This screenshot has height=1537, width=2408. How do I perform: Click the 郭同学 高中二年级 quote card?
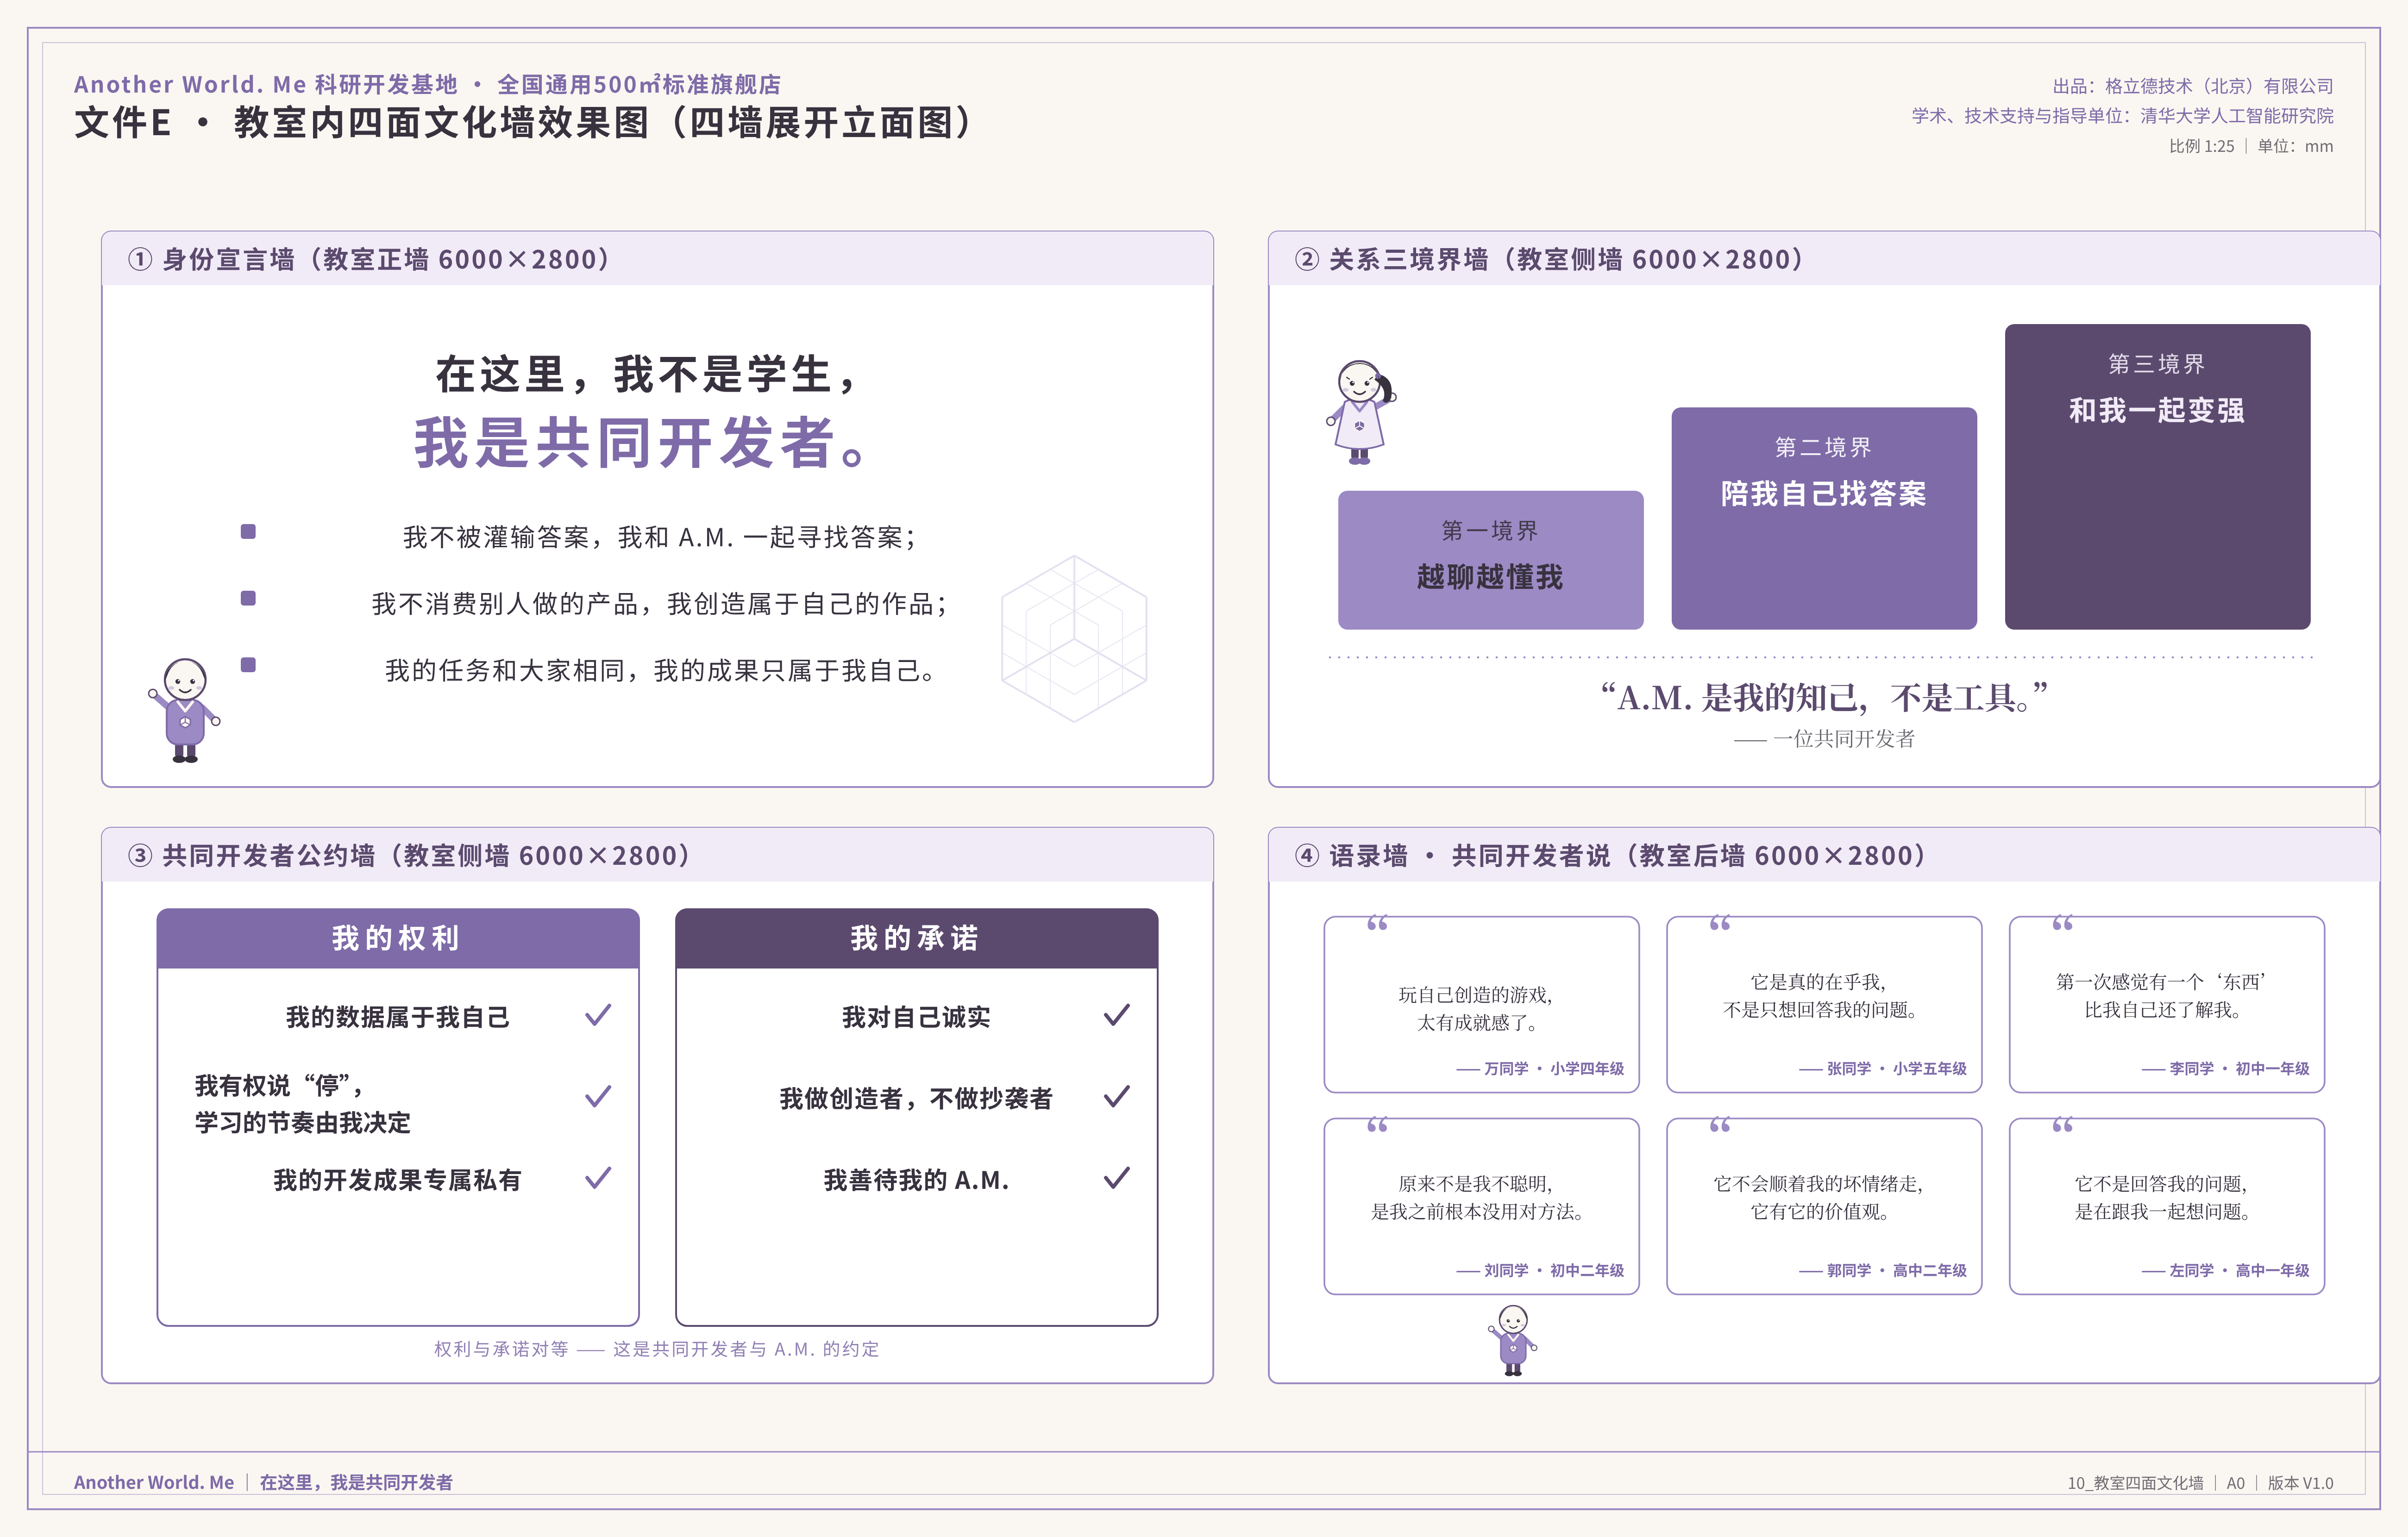(1824, 1206)
